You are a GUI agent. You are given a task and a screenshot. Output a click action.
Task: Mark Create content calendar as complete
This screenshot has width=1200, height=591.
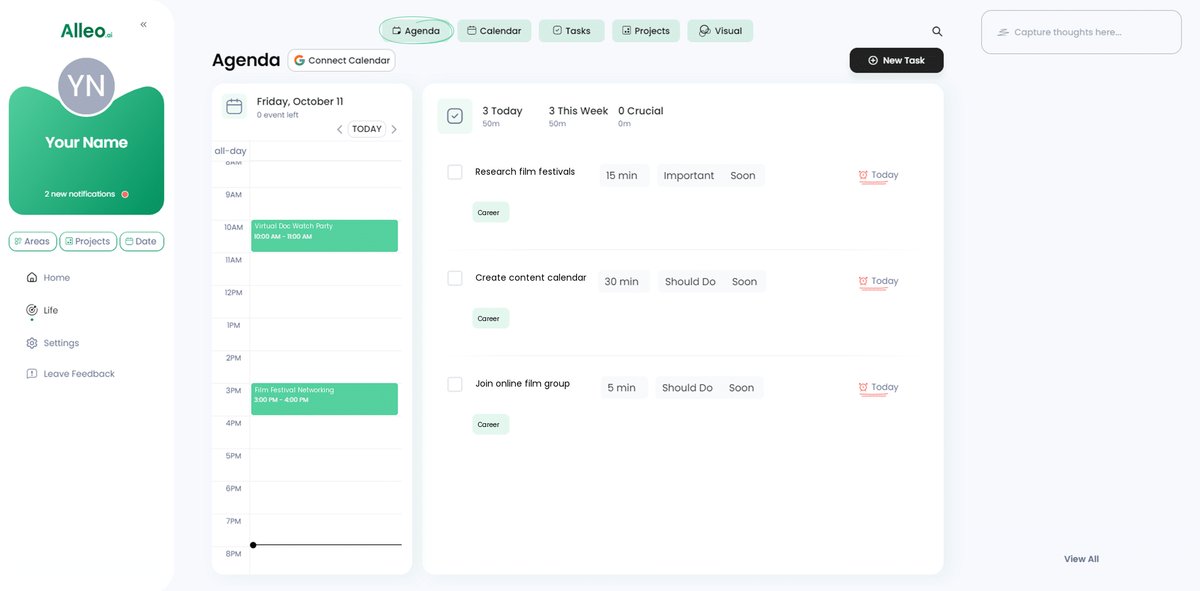click(454, 277)
